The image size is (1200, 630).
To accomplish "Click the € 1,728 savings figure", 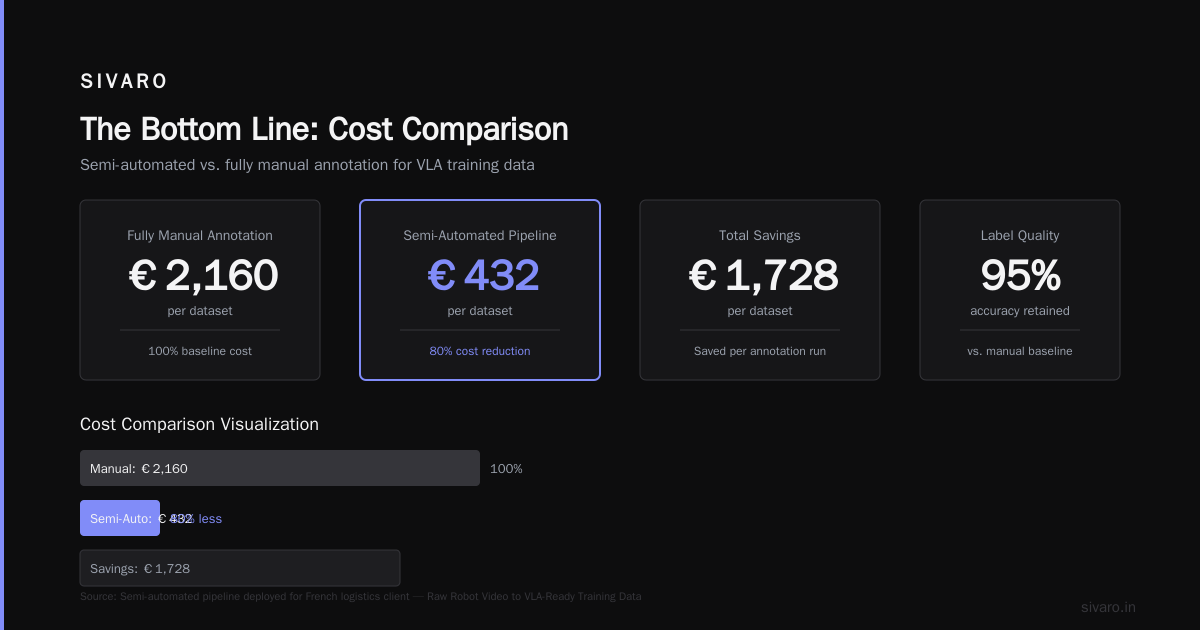I will click(x=764, y=275).
